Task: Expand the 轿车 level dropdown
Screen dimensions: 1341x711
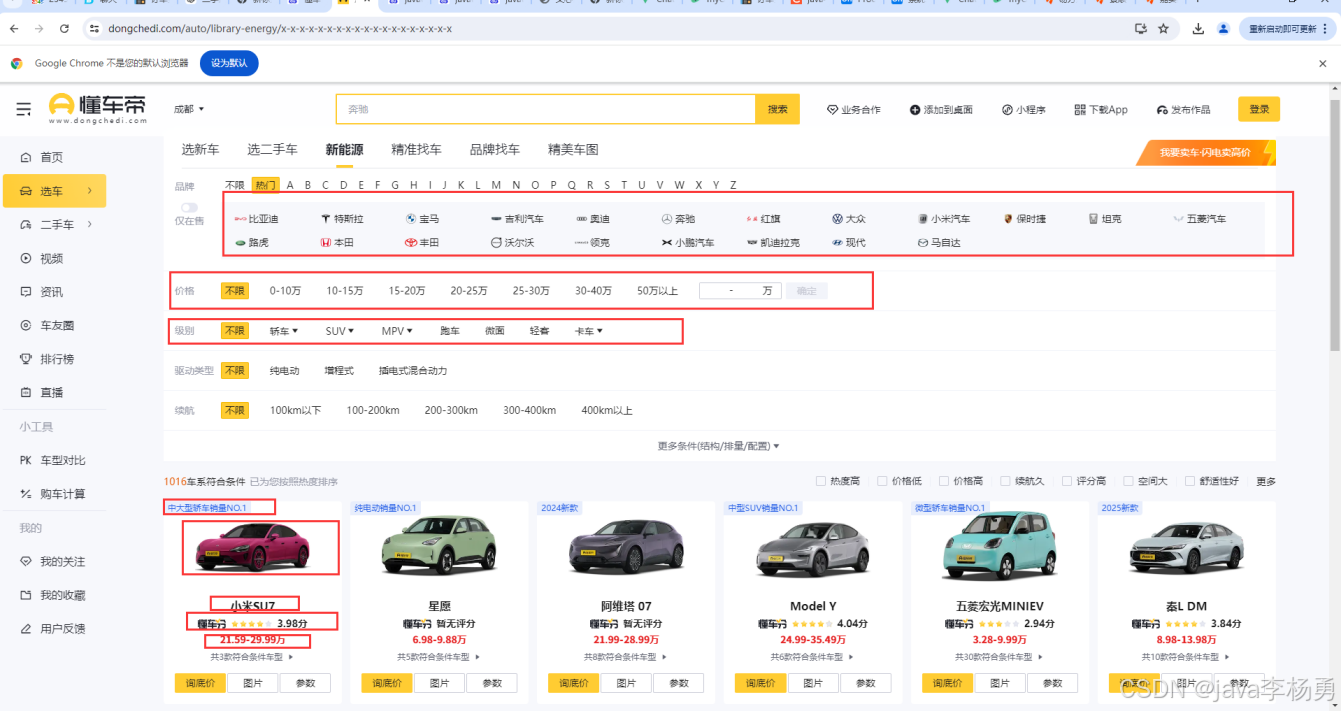Action: (284, 331)
